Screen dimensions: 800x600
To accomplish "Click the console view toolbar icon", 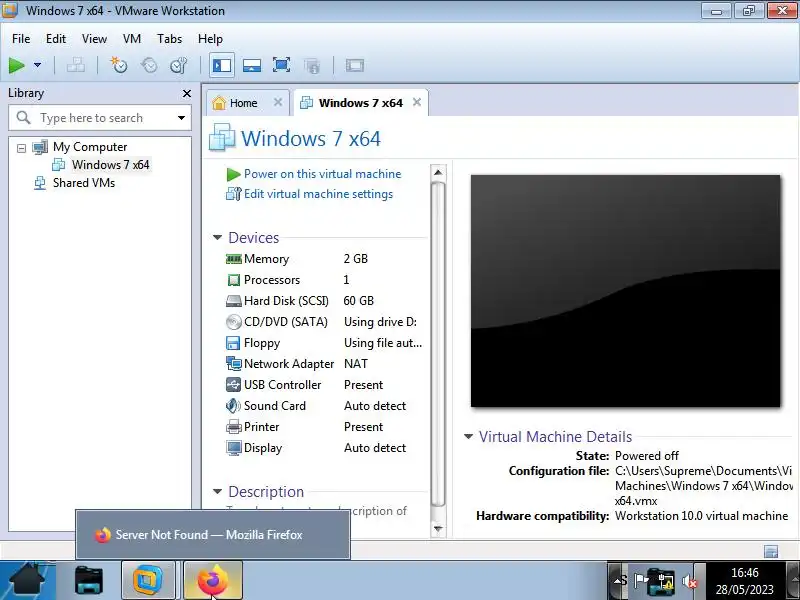I will 355,65.
